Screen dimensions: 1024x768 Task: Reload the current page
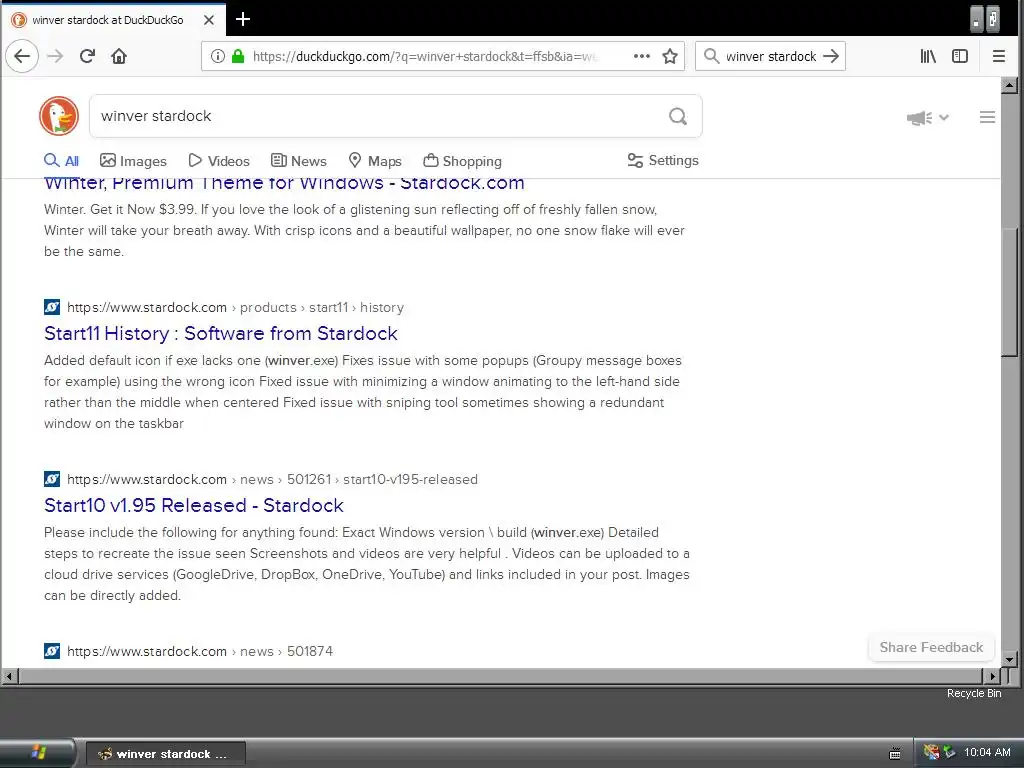click(88, 56)
